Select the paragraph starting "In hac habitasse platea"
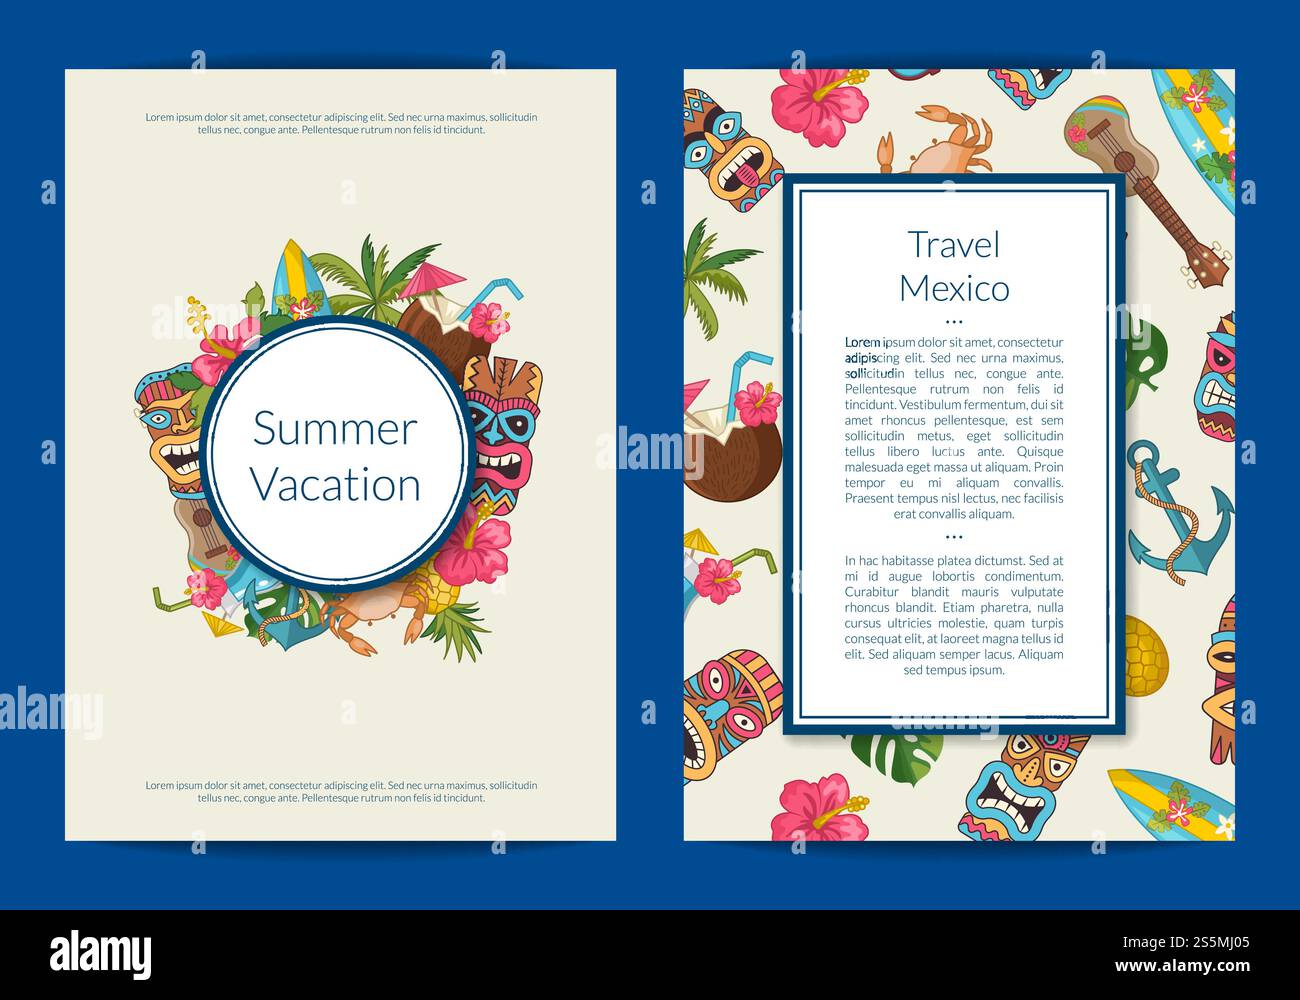 click(x=954, y=615)
